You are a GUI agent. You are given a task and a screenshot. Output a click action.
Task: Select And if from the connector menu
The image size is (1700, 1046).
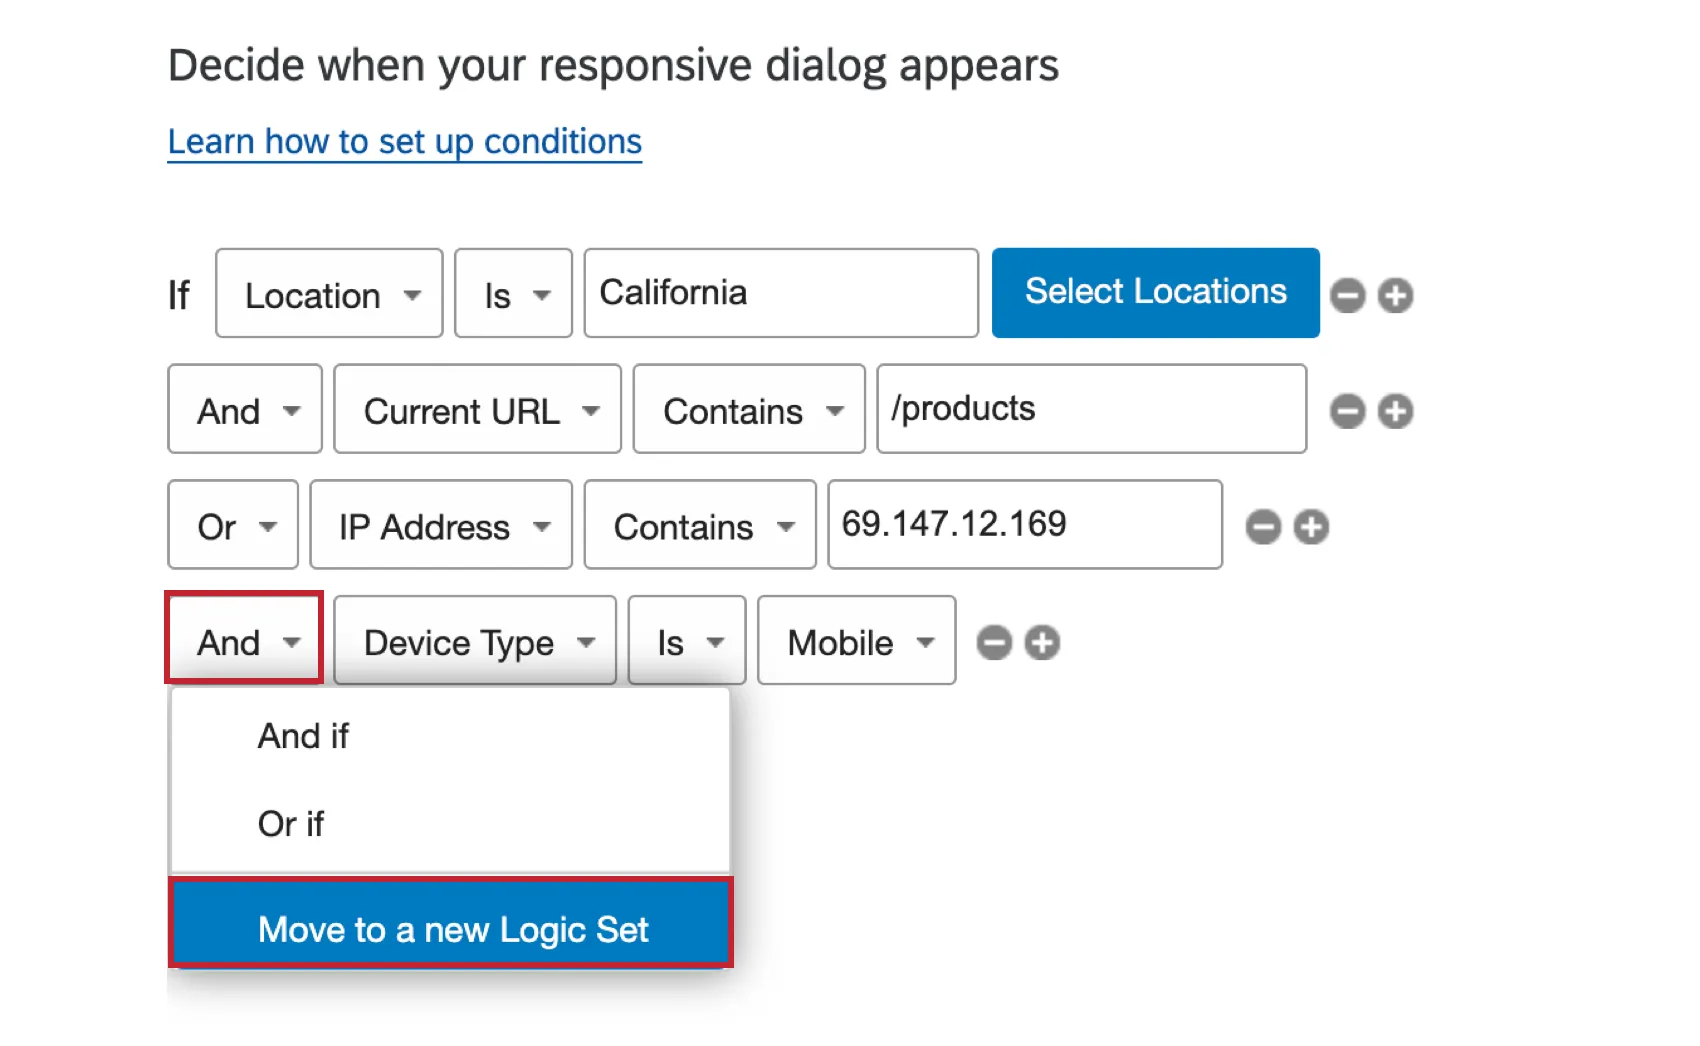(x=302, y=737)
